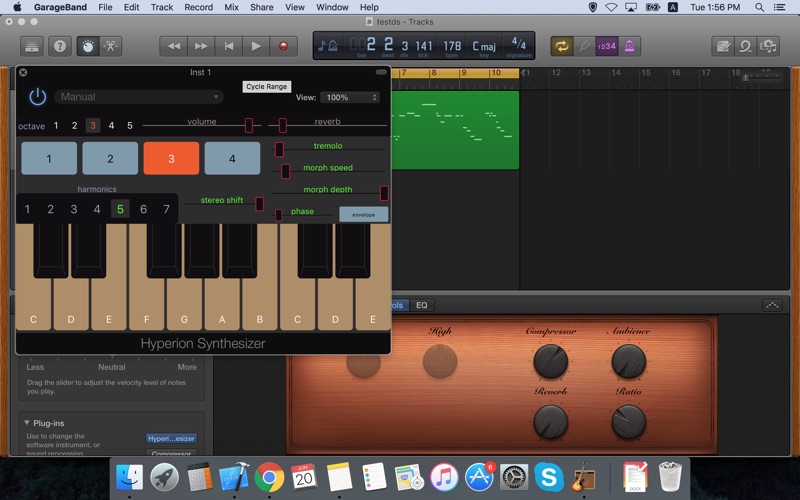Click the Rewind transport button
The width and height of the screenshot is (800, 500).
point(173,46)
